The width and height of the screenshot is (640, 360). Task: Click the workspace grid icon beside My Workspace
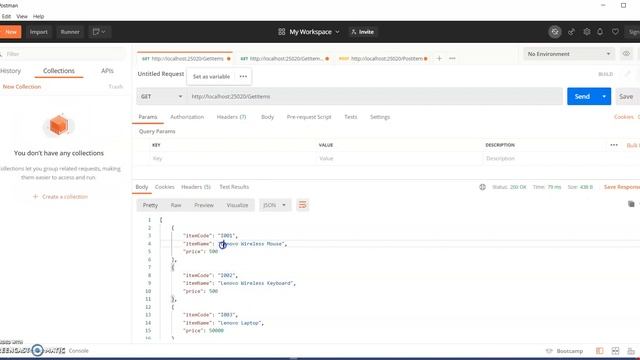point(282,32)
